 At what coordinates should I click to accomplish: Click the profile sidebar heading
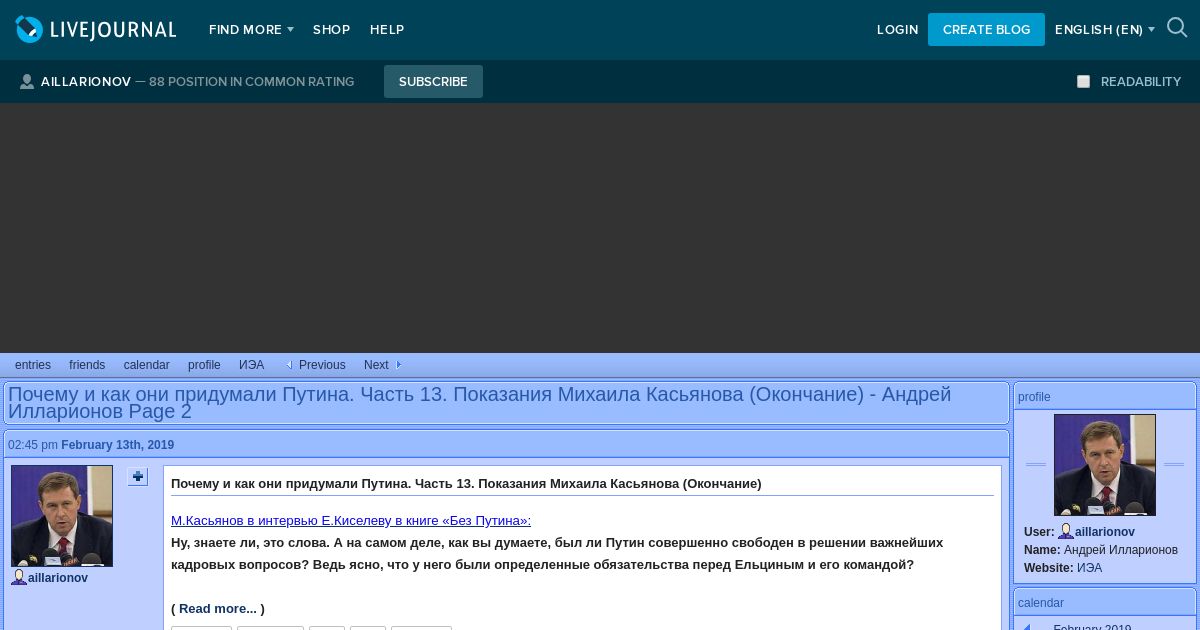(1034, 397)
